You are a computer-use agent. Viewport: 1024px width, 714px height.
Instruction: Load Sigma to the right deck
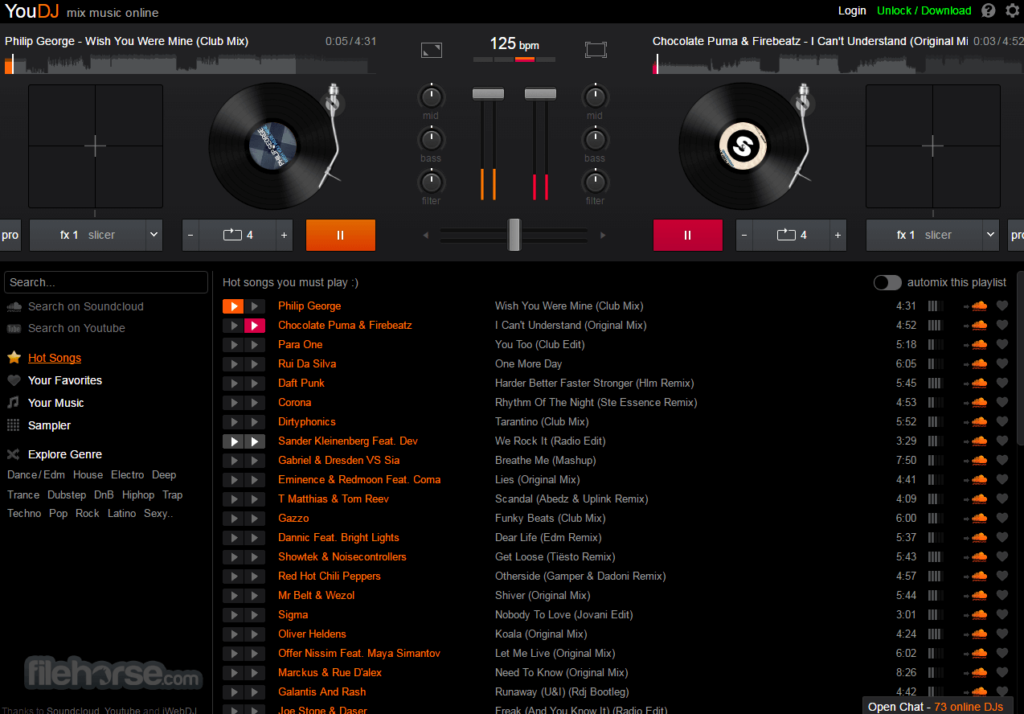pyautogui.click(x=255, y=615)
